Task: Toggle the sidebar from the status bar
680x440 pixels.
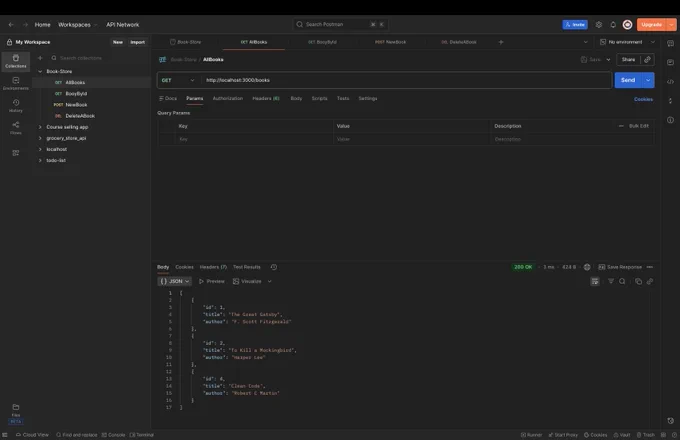Action: [x=5, y=435]
